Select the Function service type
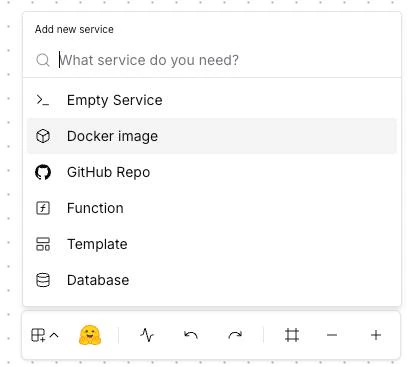 (212, 208)
